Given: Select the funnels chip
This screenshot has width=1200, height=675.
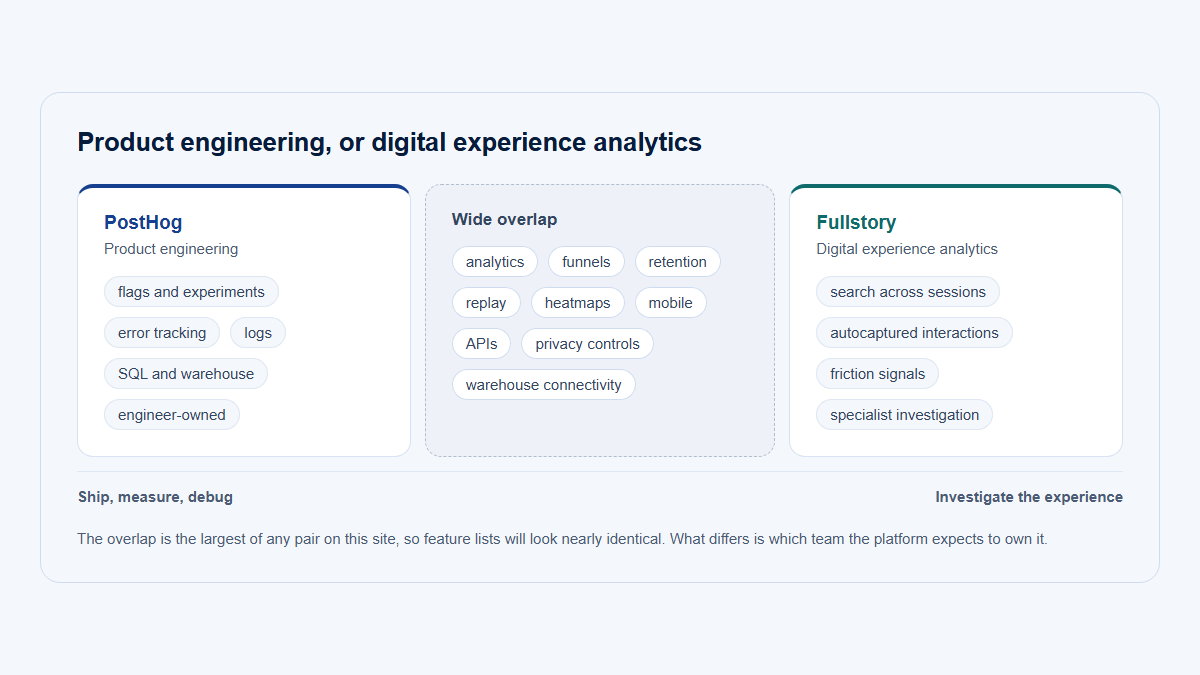Looking at the screenshot, I should 586,262.
